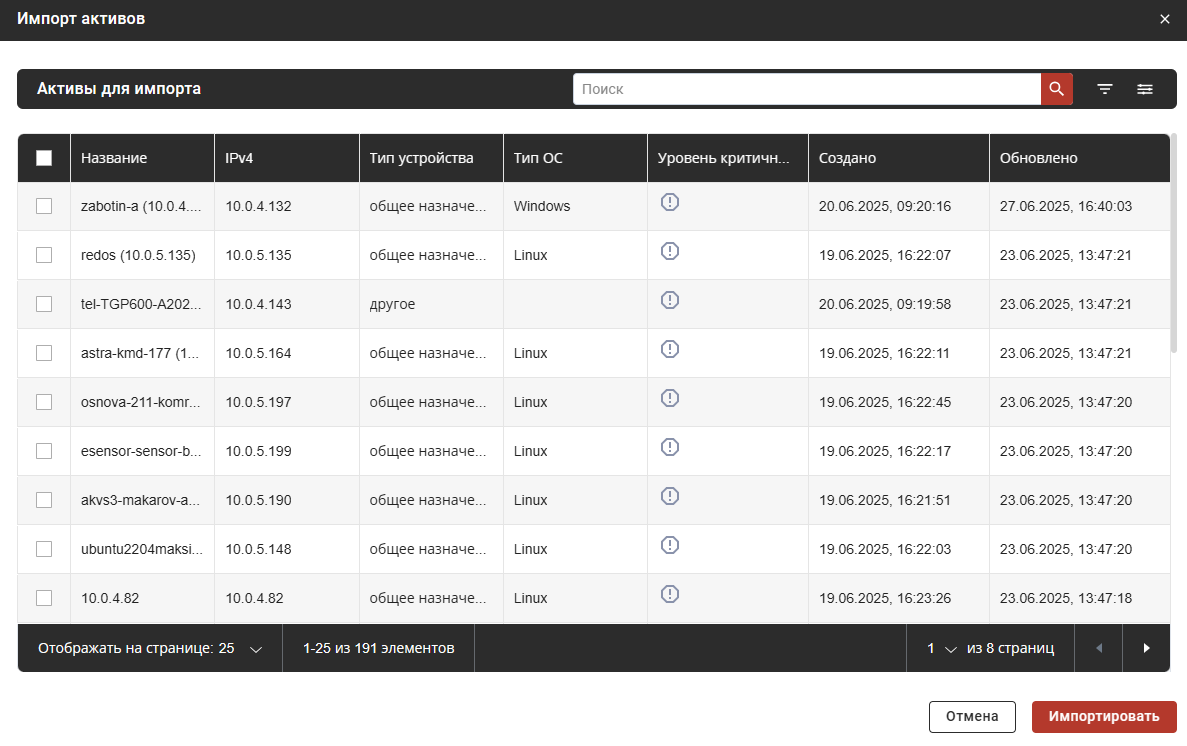Sort by Создано column header
Viewport: 1187px width, 746px height.
[847, 158]
